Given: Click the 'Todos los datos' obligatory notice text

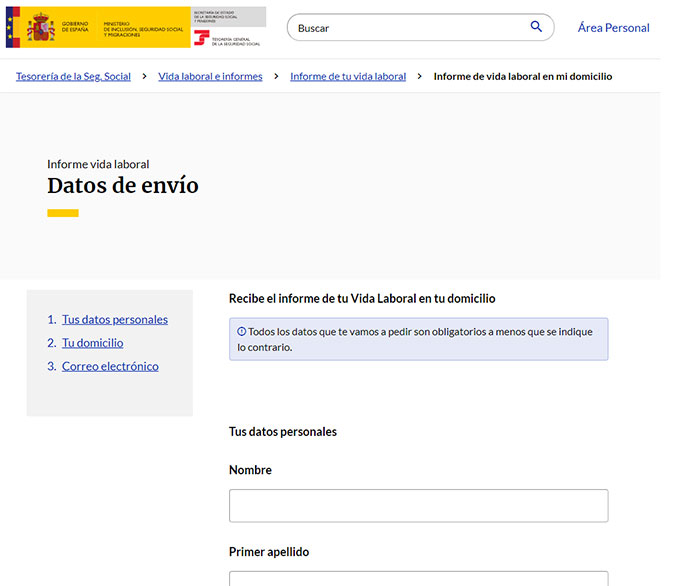Looking at the screenshot, I should [415, 339].
